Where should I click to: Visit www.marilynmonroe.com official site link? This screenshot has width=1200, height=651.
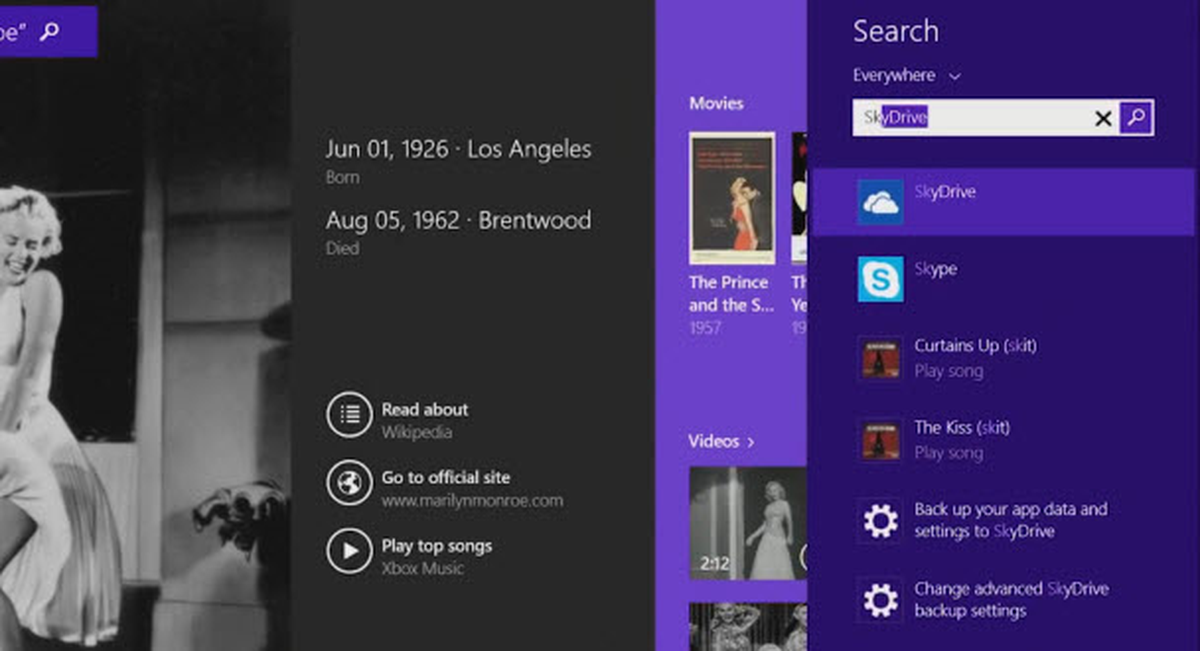[472, 501]
